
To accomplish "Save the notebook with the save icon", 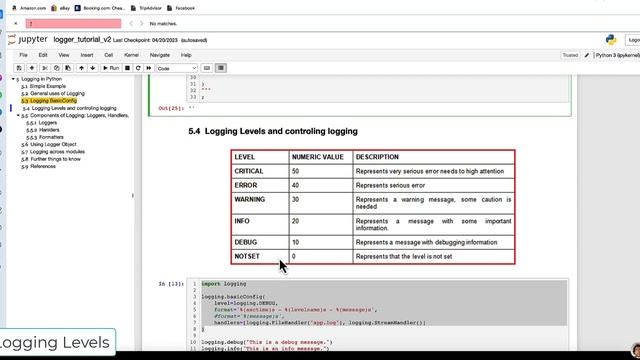I will point(19,68).
